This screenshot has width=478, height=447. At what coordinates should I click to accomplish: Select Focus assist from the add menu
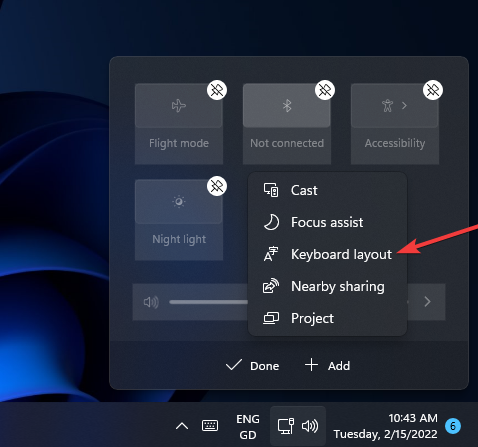coord(327,222)
